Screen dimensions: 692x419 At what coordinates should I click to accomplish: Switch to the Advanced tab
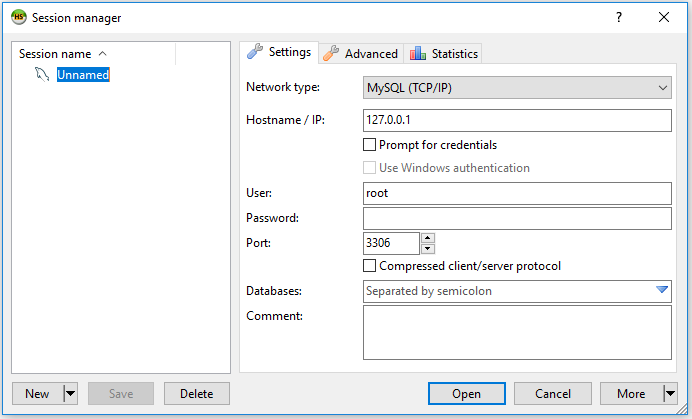pos(361,53)
